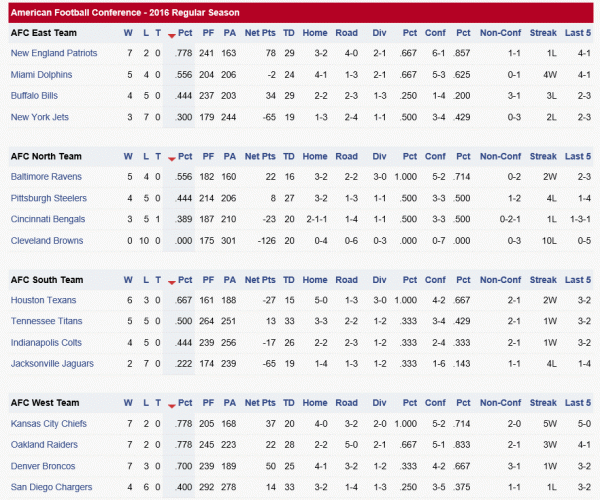Open the Cleveland Browns team link
This screenshot has width=600, height=500.
tap(47, 241)
